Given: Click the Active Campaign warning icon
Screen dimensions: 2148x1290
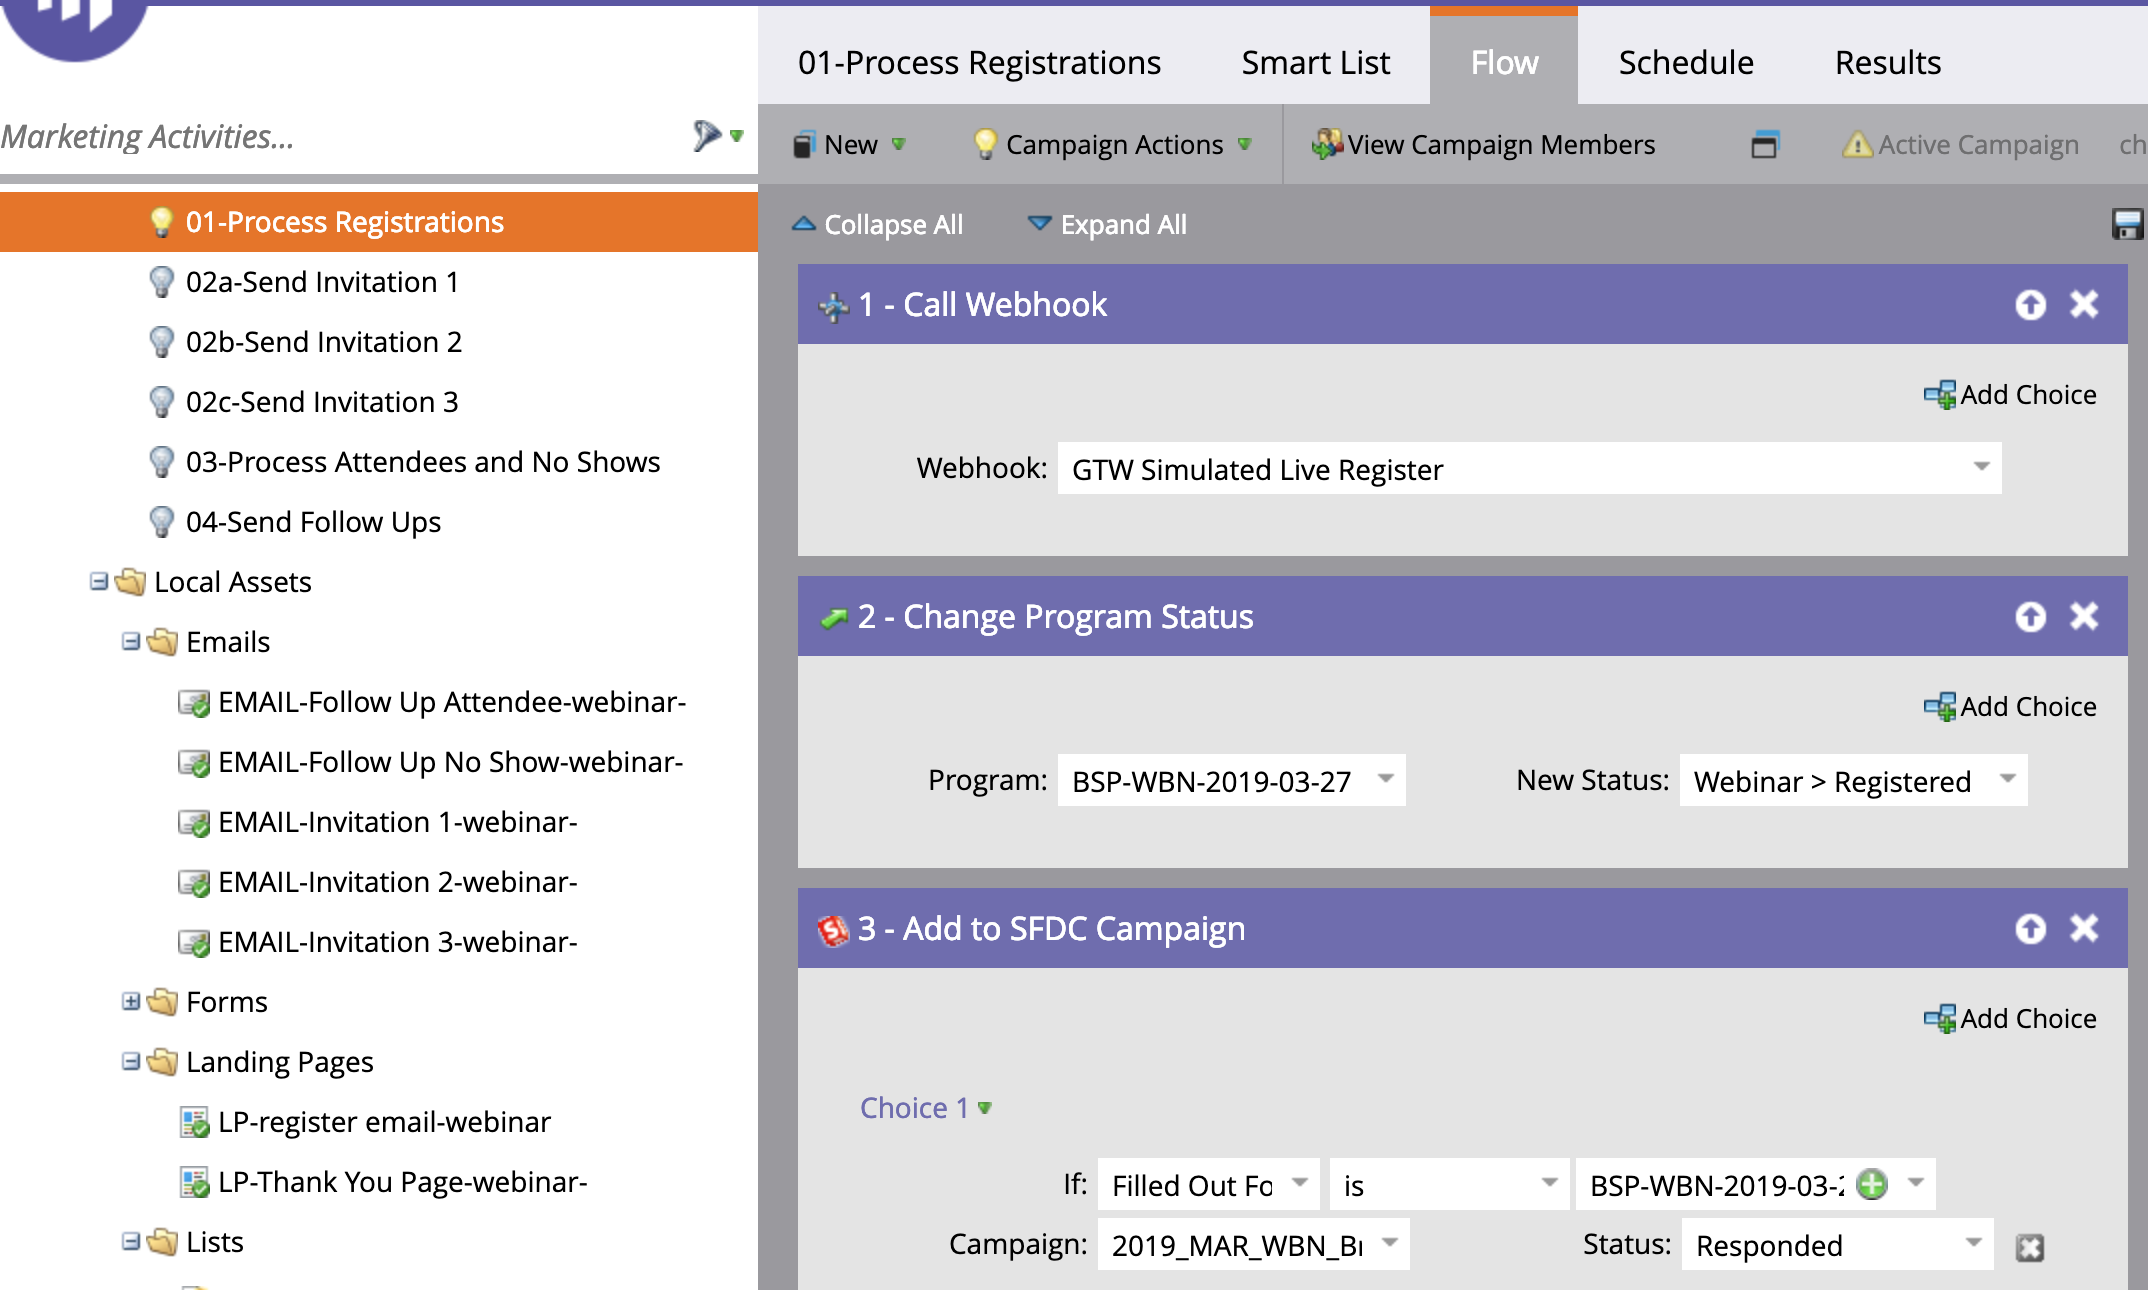Looking at the screenshot, I should click(x=1857, y=144).
